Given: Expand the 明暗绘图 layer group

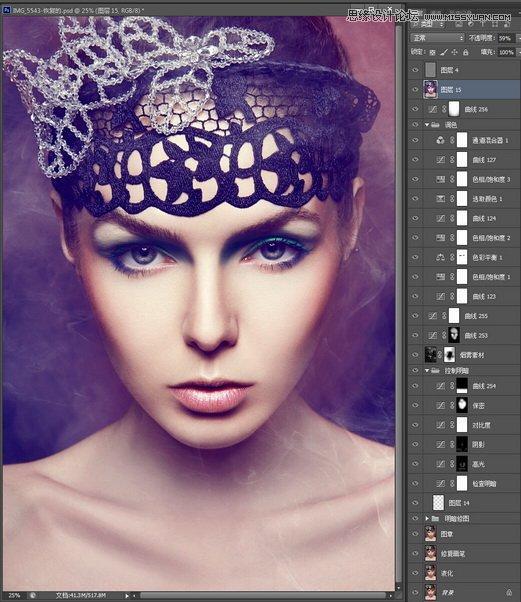Looking at the screenshot, I should point(427,518).
